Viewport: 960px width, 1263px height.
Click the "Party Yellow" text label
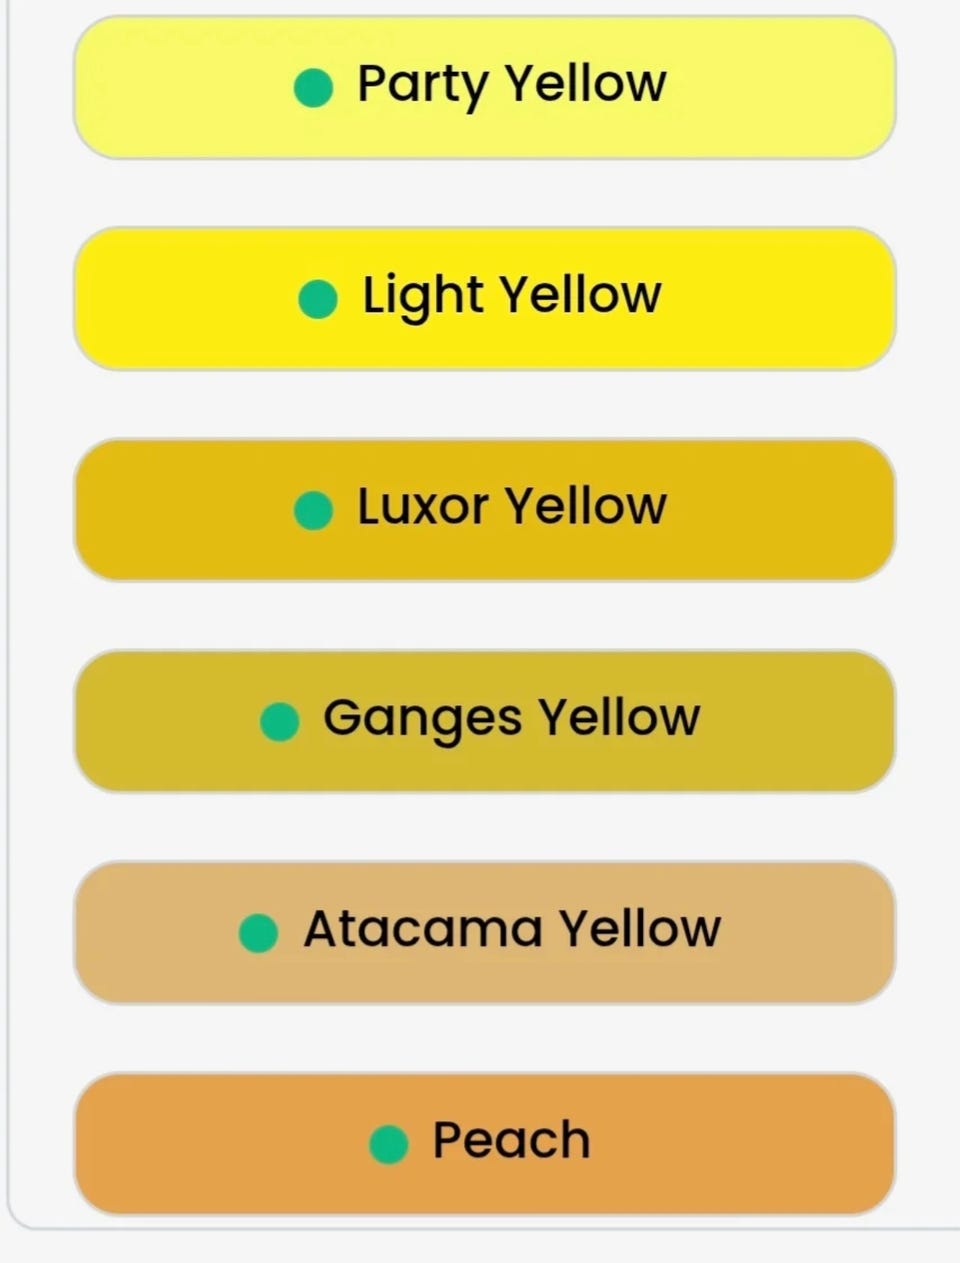click(511, 84)
